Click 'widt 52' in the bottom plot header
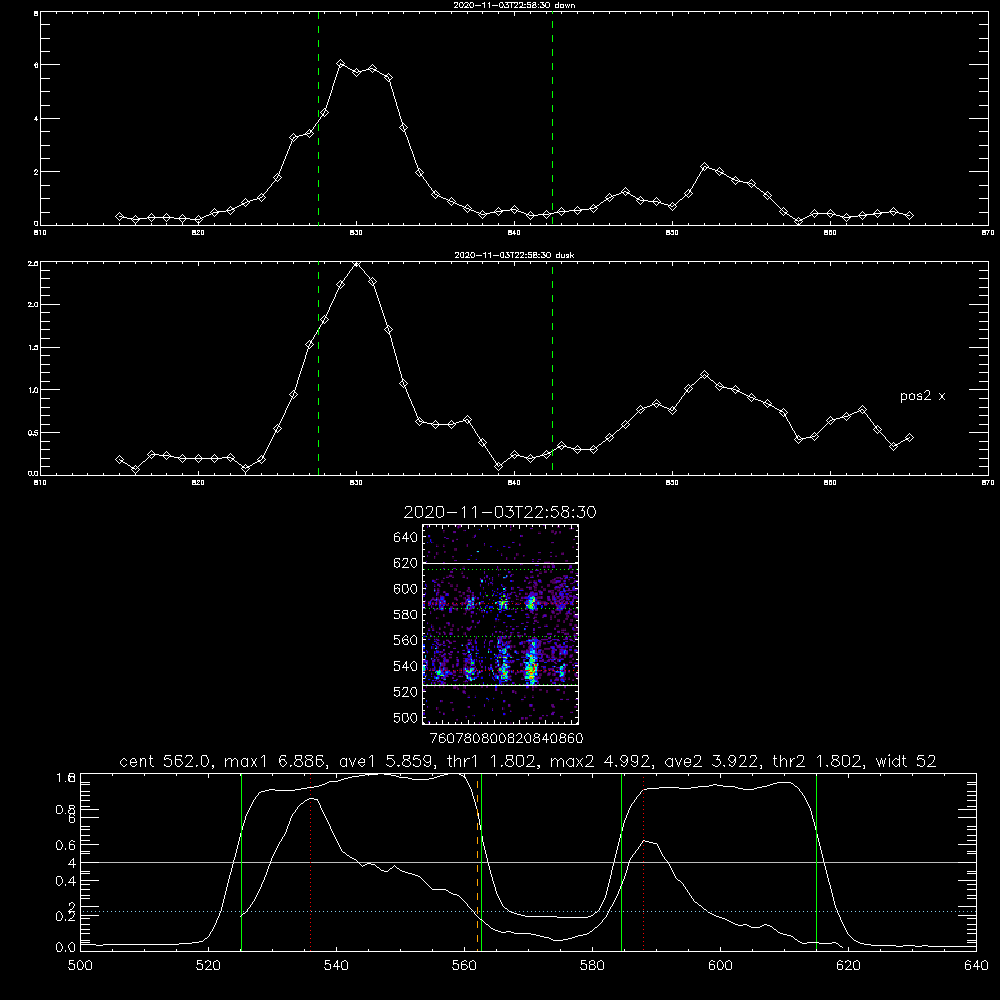 (906, 761)
